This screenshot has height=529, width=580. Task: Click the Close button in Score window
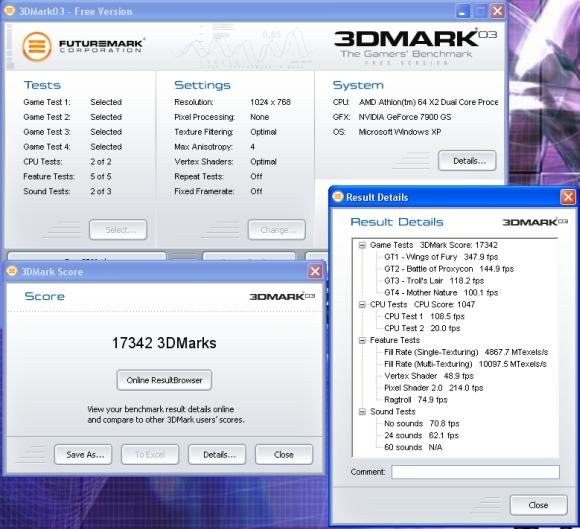coord(284,454)
